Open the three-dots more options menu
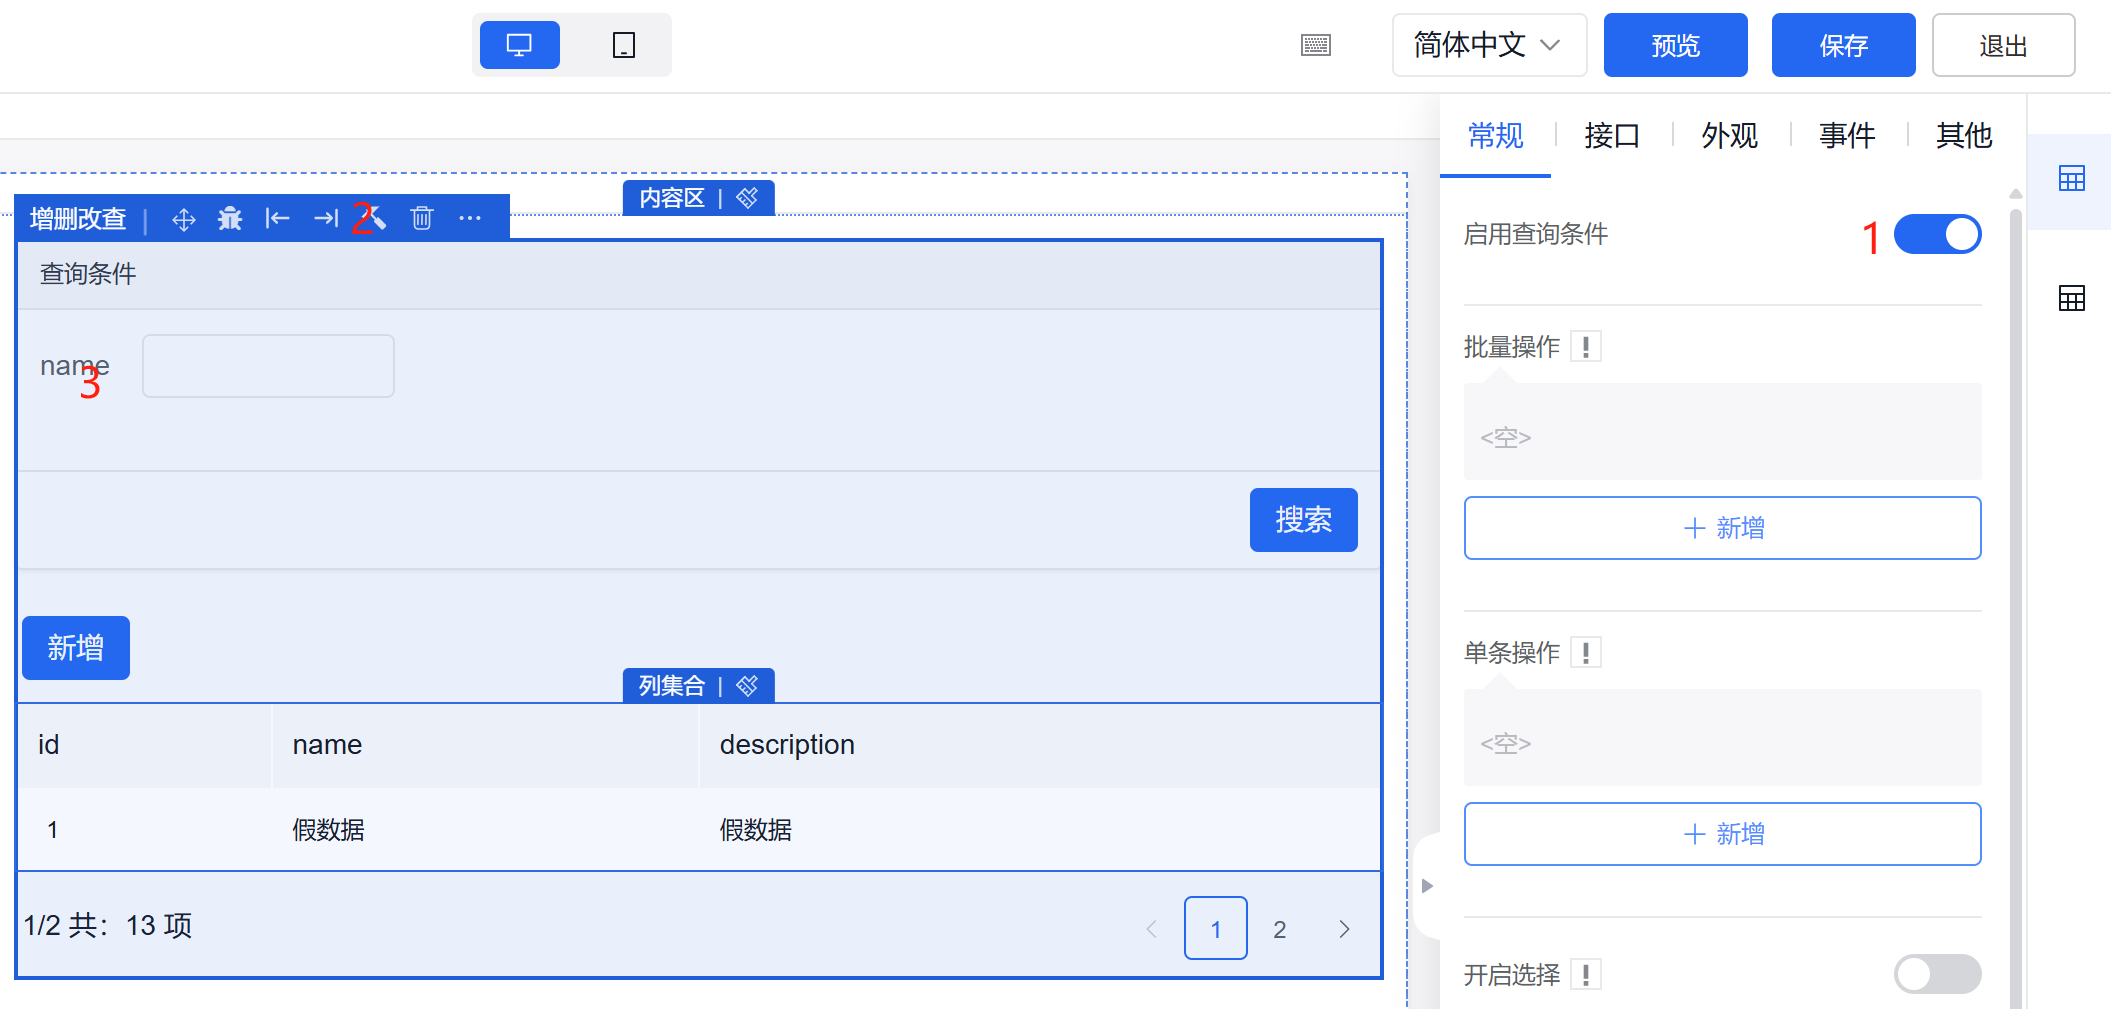Viewport: 2111px width, 1009px height. 470,219
